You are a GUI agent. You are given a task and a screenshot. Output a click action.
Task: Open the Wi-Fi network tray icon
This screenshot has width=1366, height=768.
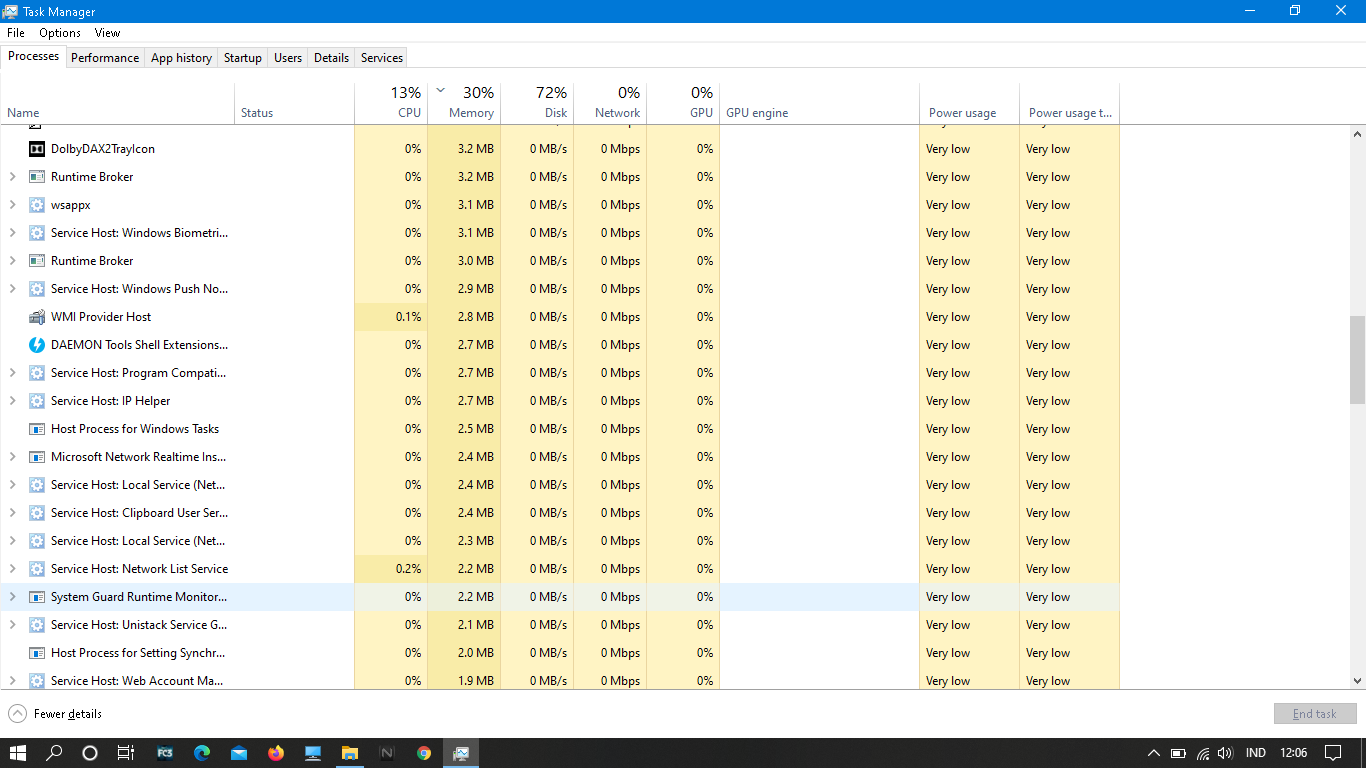1203,753
